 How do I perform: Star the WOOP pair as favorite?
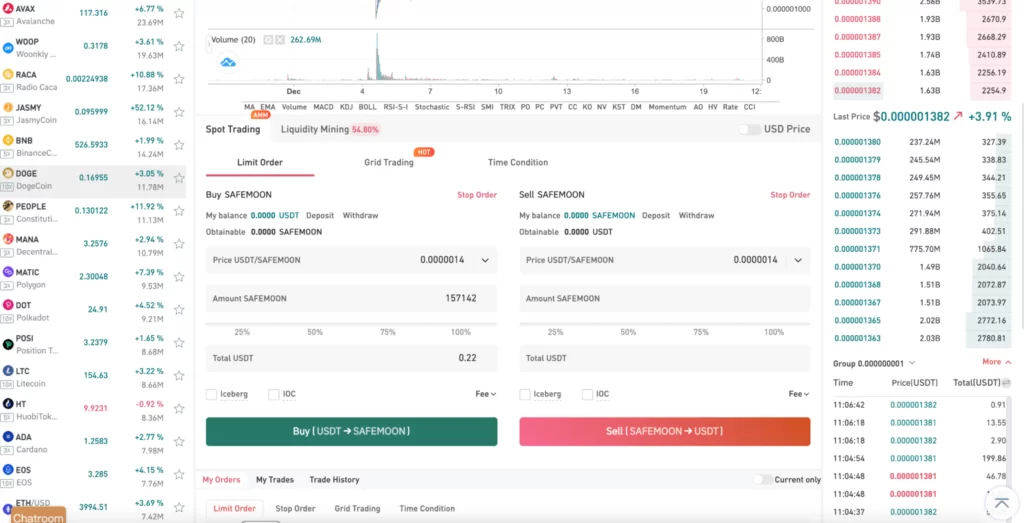point(179,46)
